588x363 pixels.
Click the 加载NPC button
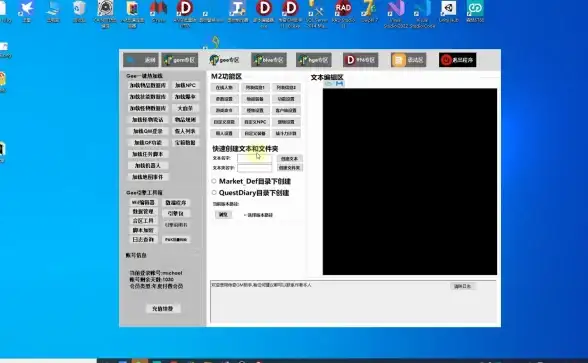[x=185, y=86]
